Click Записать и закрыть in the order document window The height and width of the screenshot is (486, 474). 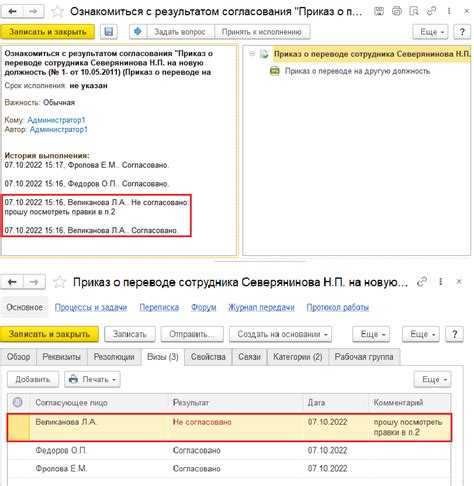(x=49, y=334)
